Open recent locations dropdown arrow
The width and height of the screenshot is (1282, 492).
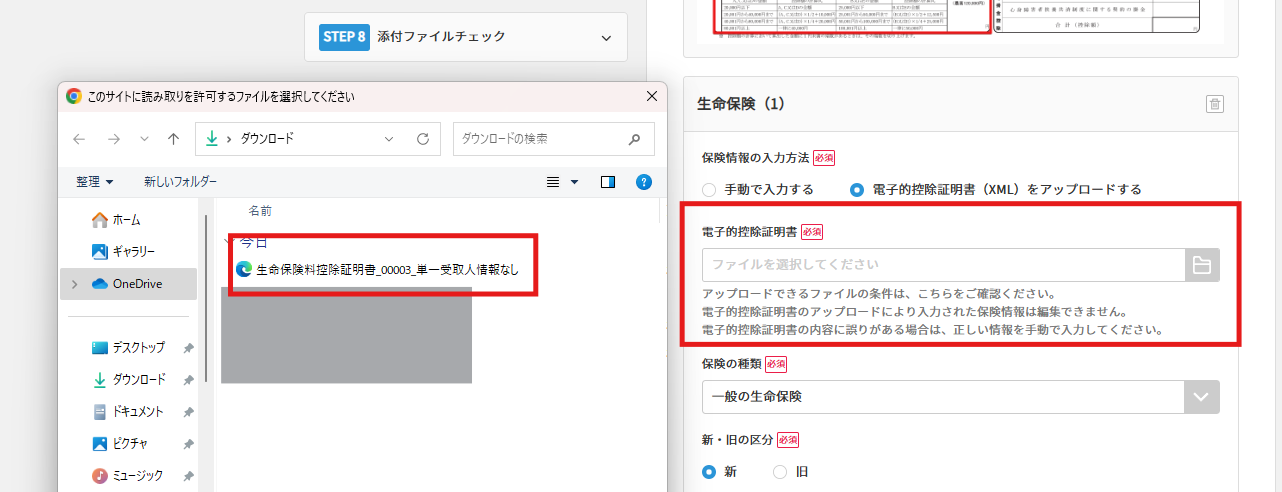pos(144,139)
